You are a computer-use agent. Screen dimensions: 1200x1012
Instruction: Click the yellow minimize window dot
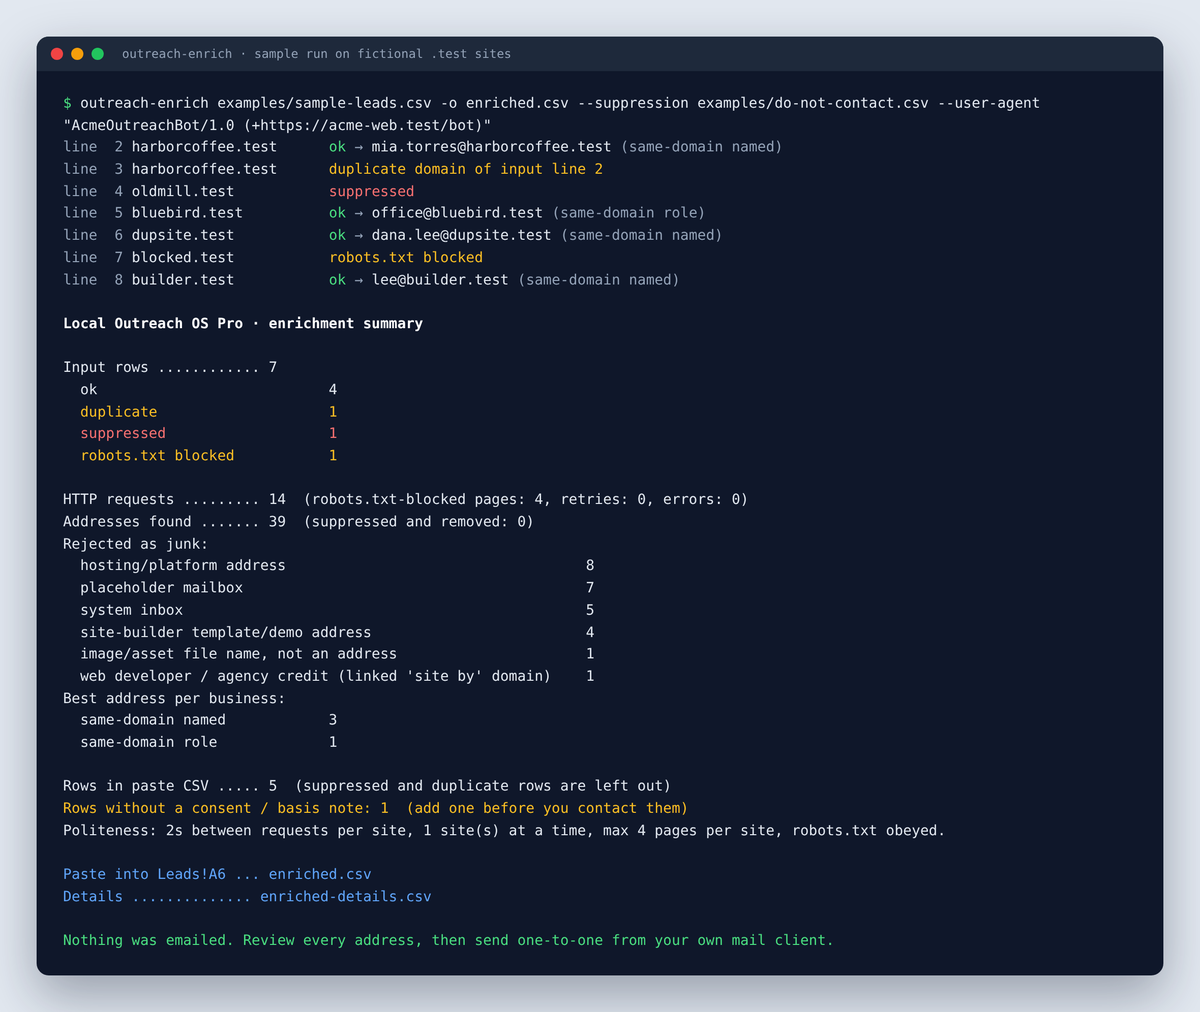[x=77, y=54]
